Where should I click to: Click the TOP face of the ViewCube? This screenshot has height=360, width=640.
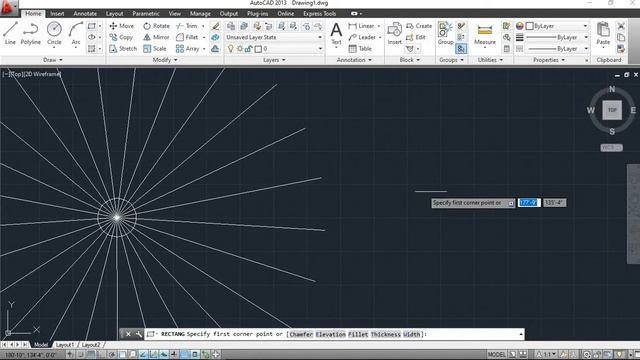coord(612,110)
